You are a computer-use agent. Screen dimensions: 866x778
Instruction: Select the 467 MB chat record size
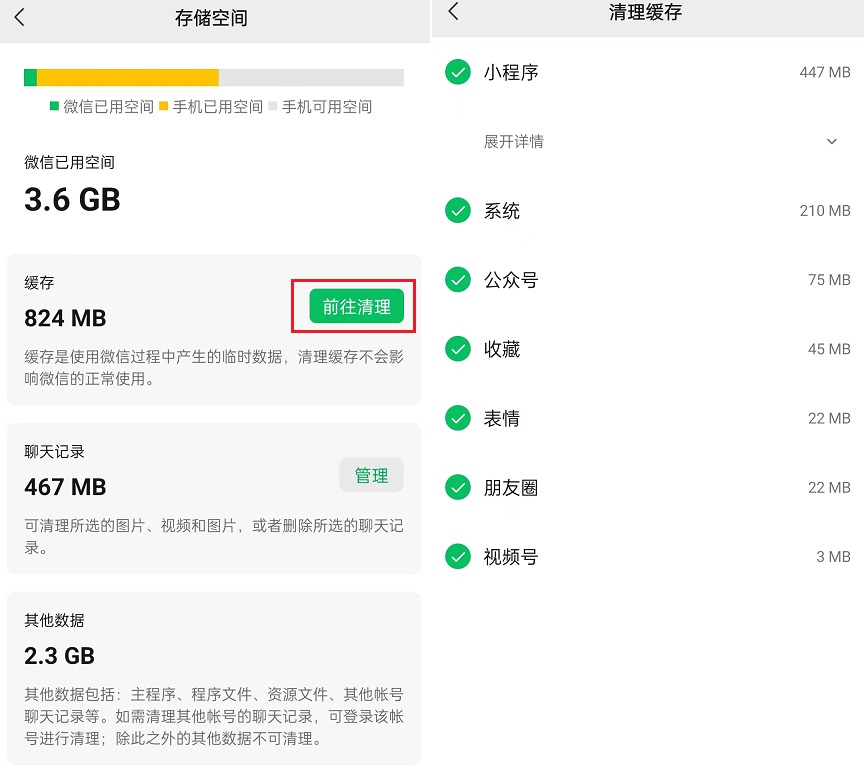pyautogui.click(x=65, y=487)
